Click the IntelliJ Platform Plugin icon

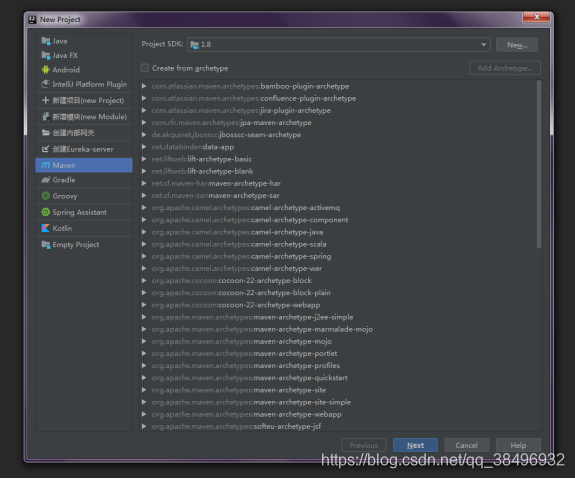coord(45,84)
